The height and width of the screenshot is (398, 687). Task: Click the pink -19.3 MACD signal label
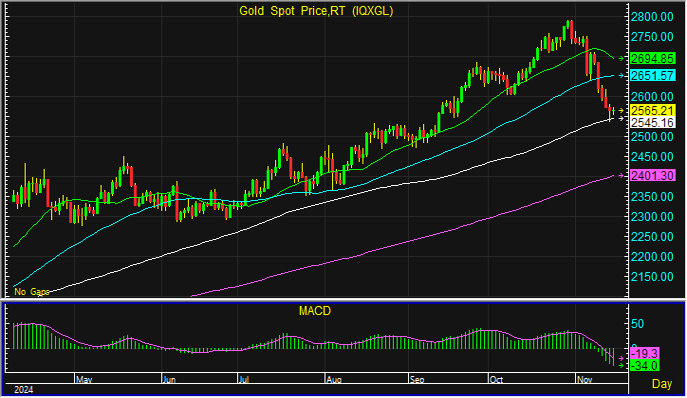coord(644,353)
